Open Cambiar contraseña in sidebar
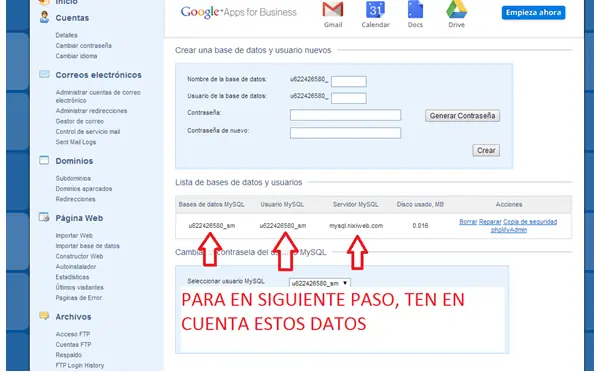Image resolution: width=594 pixels, height=373 pixels. pos(84,45)
